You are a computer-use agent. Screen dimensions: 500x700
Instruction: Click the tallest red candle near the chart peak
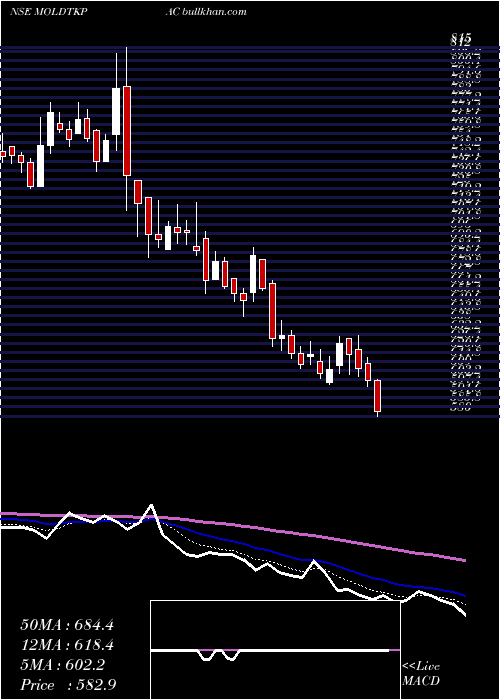point(127,130)
